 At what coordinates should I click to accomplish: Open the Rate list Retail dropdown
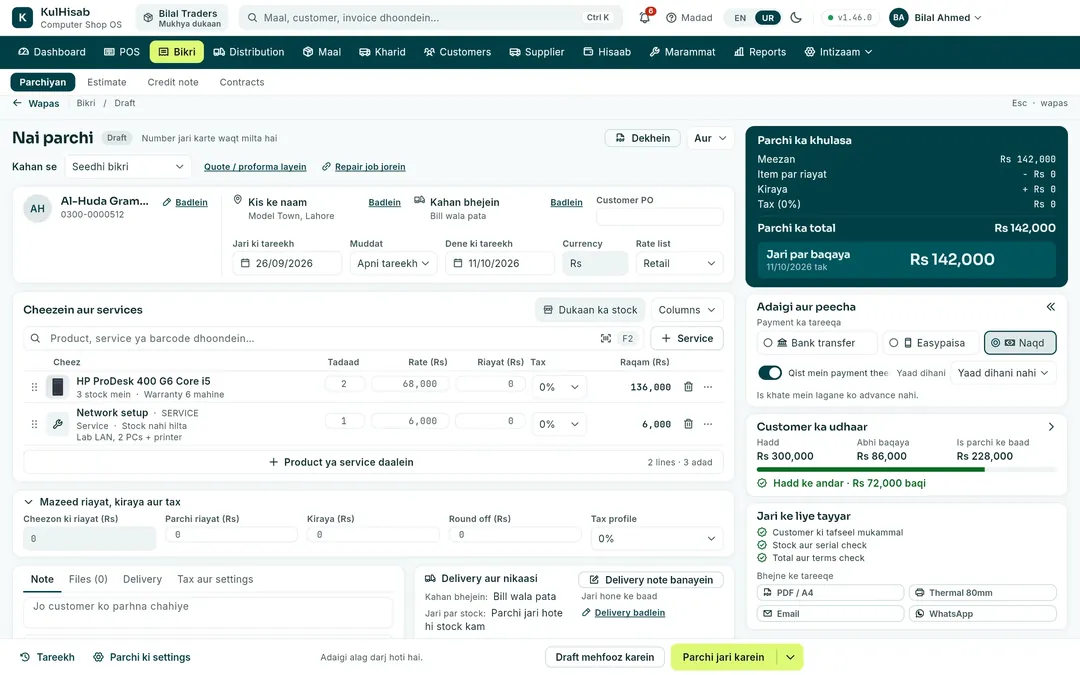coord(679,263)
